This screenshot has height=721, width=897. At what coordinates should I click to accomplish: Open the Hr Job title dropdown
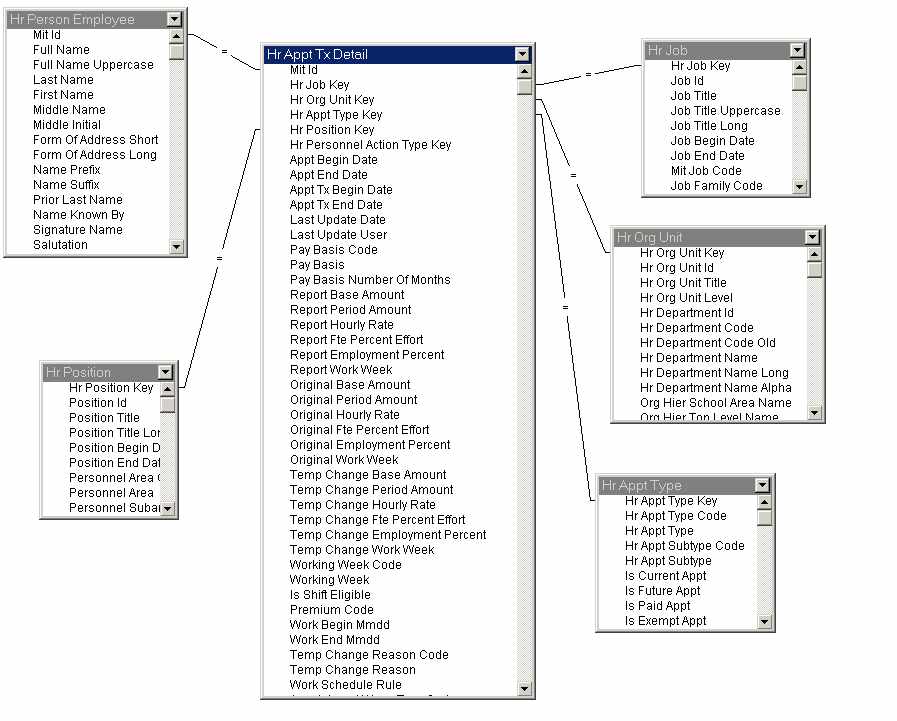[797, 50]
